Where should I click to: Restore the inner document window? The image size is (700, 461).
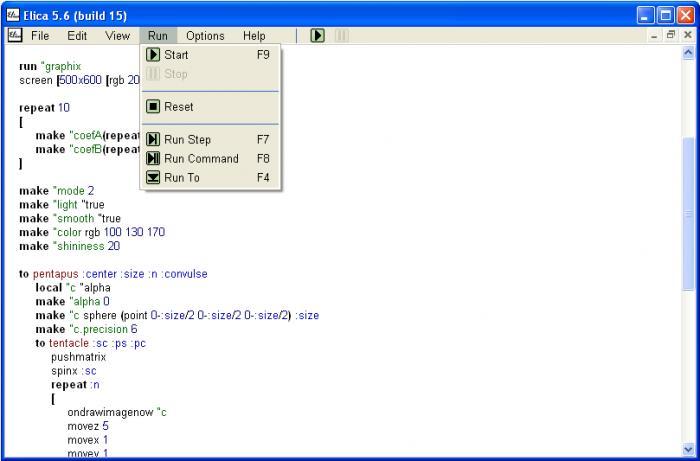pyautogui.click(x=671, y=35)
